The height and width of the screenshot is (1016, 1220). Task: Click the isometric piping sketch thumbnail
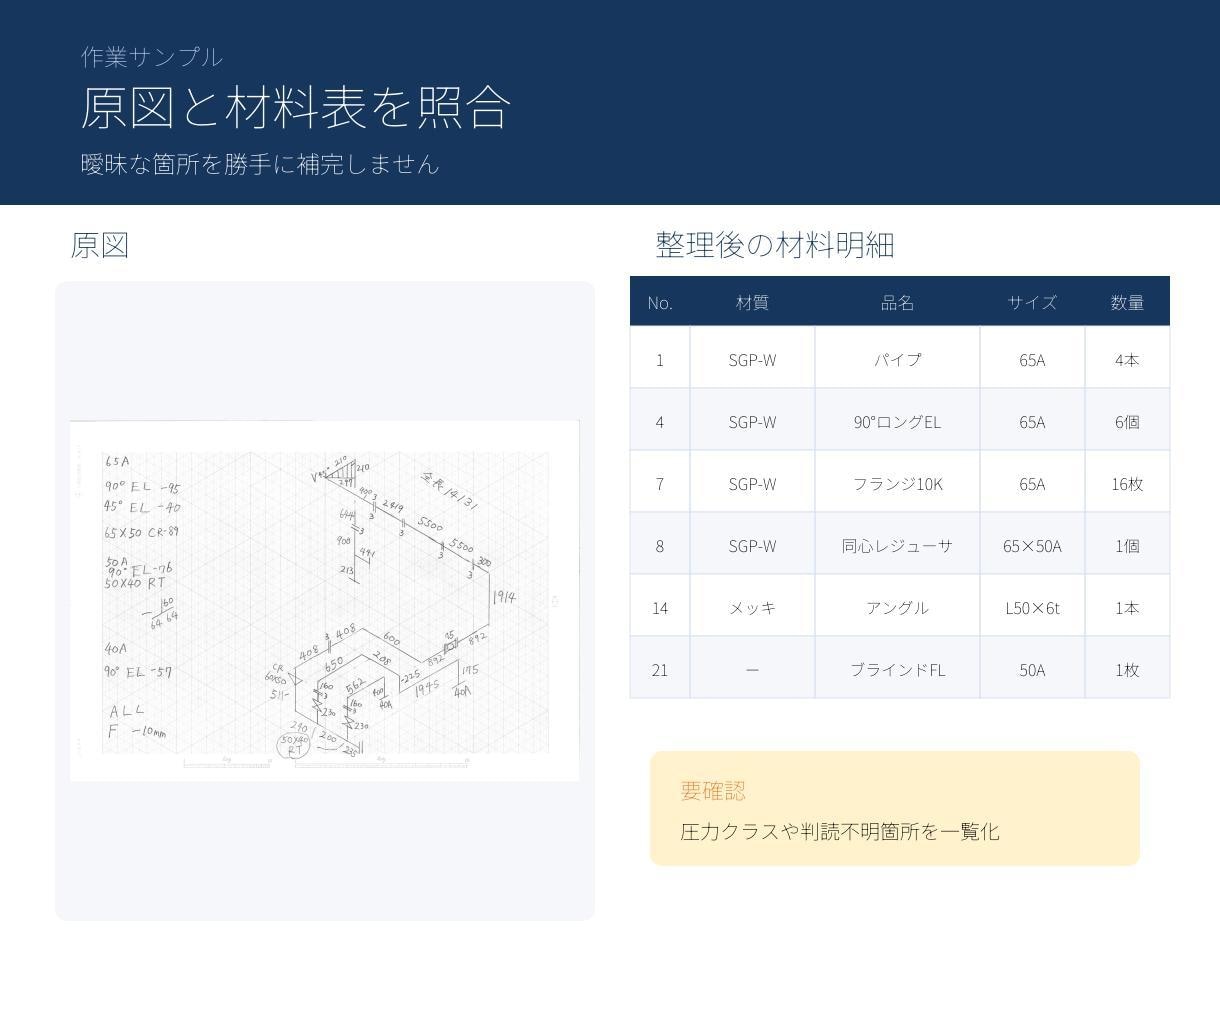(x=324, y=600)
